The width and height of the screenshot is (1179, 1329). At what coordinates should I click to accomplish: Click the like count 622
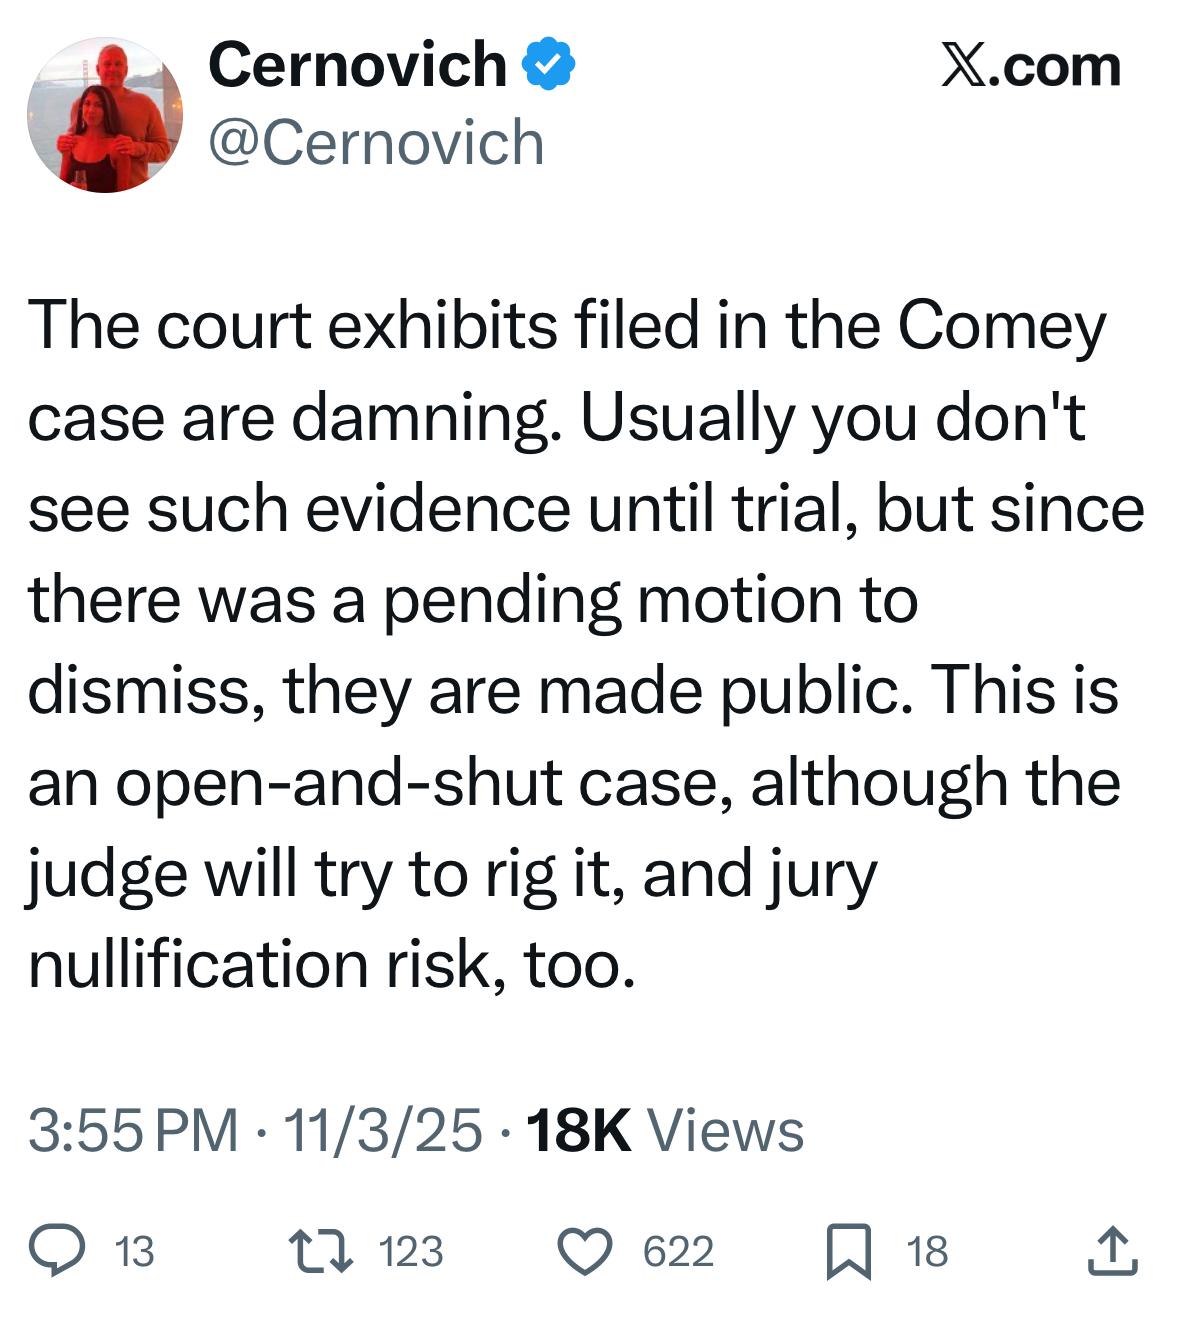click(x=678, y=1252)
